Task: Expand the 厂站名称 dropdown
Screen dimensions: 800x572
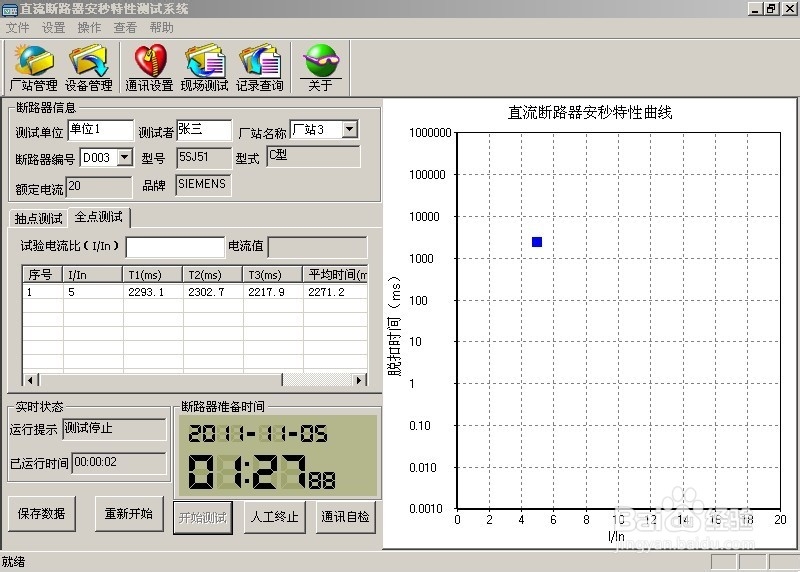Action: (349, 129)
